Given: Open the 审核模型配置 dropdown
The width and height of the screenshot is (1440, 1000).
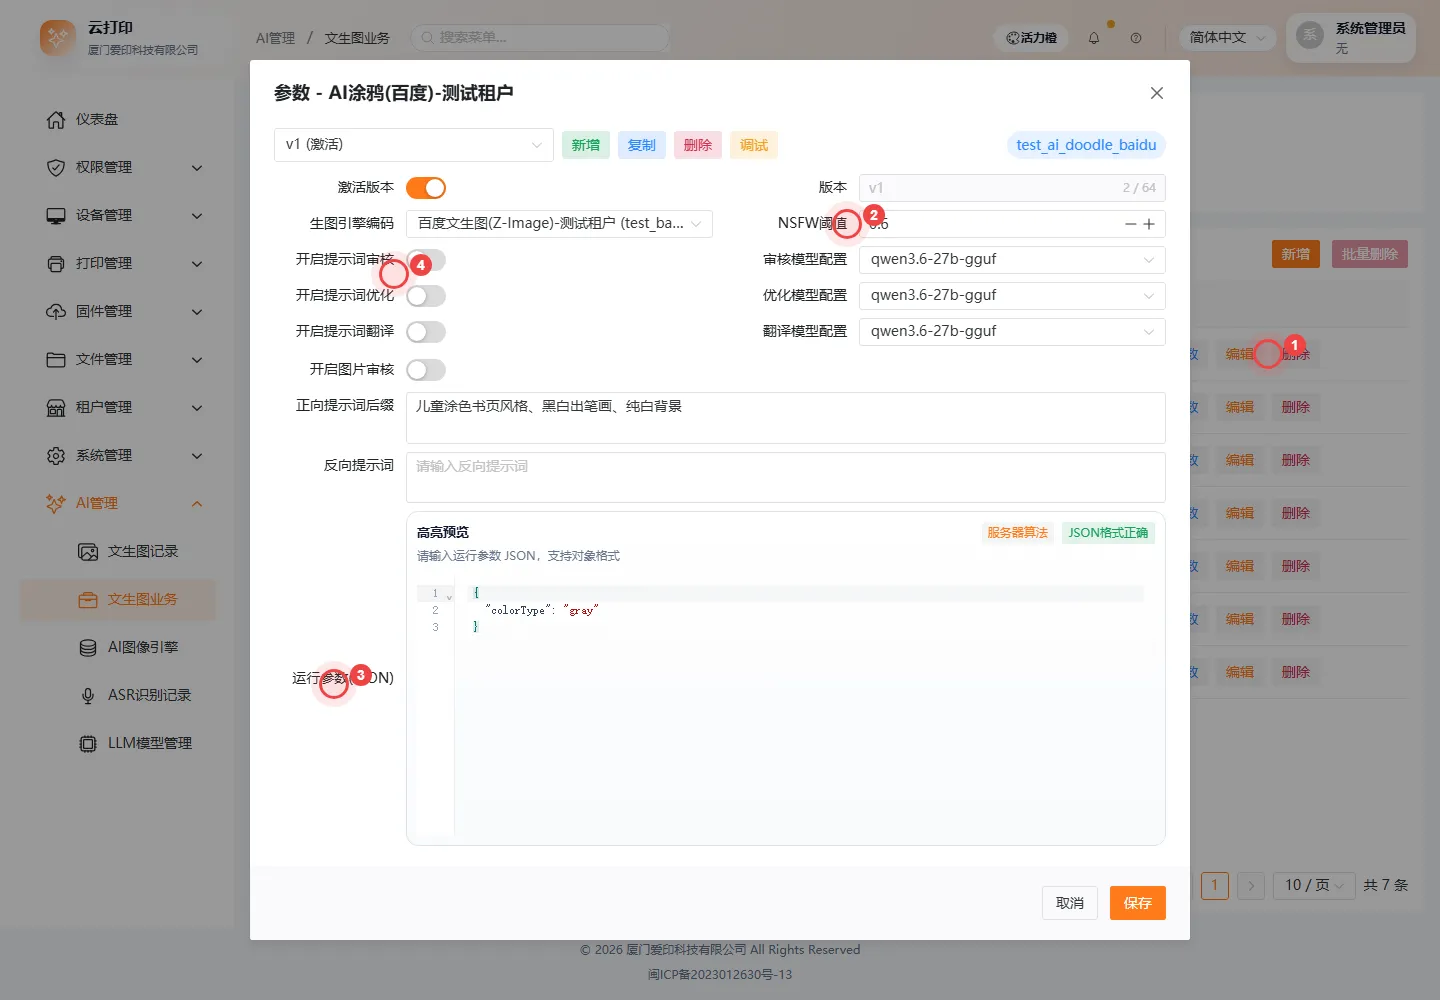Looking at the screenshot, I should tap(1012, 259).
